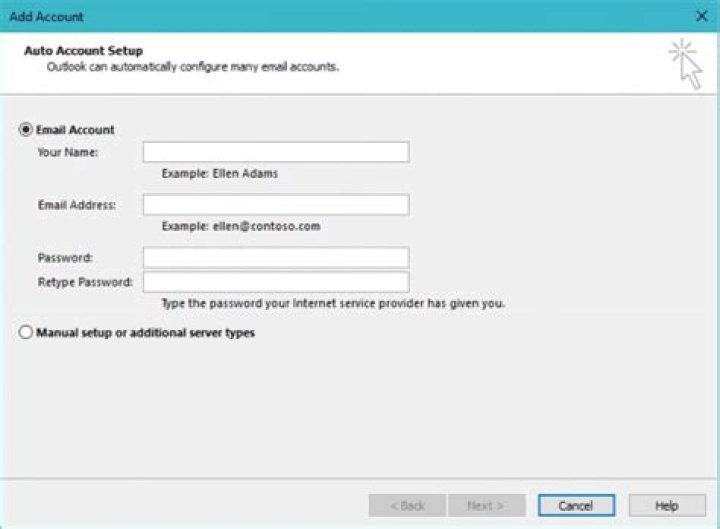Click the "Email Address:" label
Screen dimensions: 720x529
[77, 205]
